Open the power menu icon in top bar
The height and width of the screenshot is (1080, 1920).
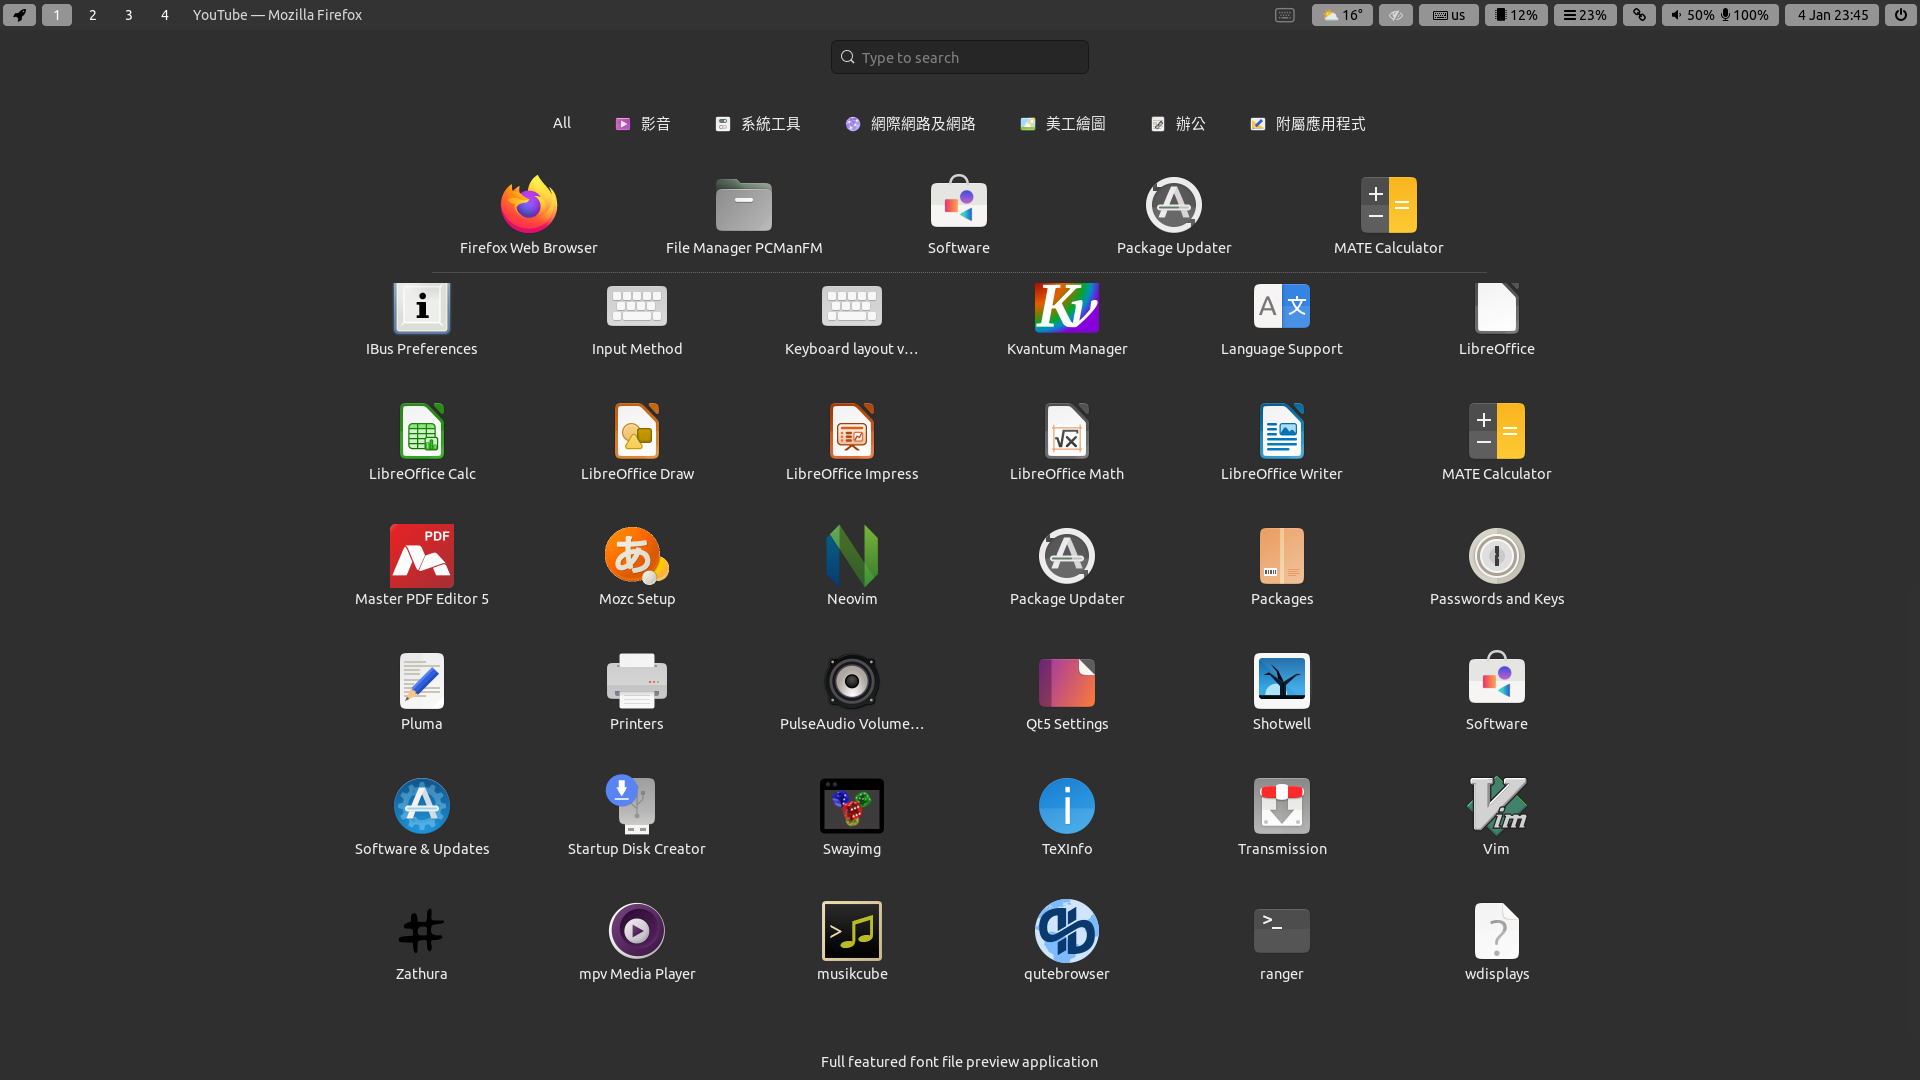click(x=1901, y=15)
